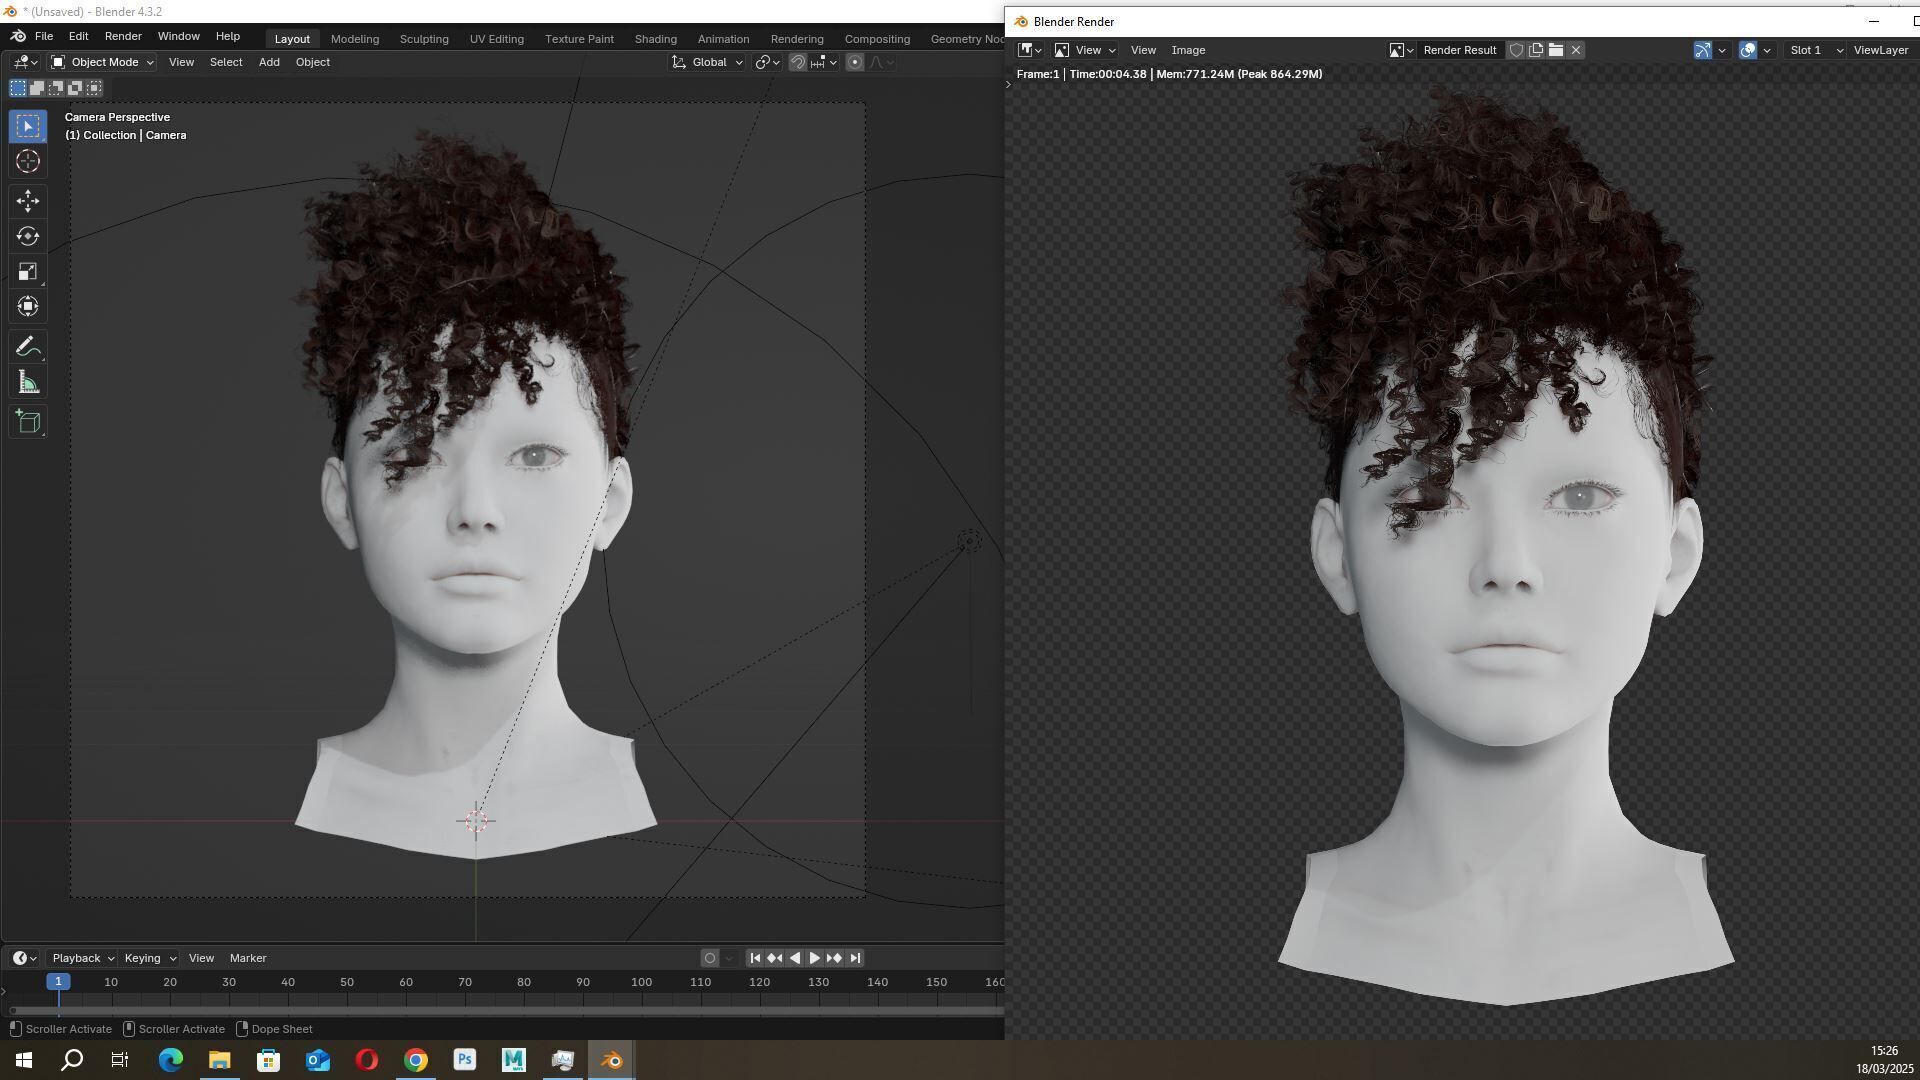
Task: Open viewport editor type dropdown
Action: (25, 62)
